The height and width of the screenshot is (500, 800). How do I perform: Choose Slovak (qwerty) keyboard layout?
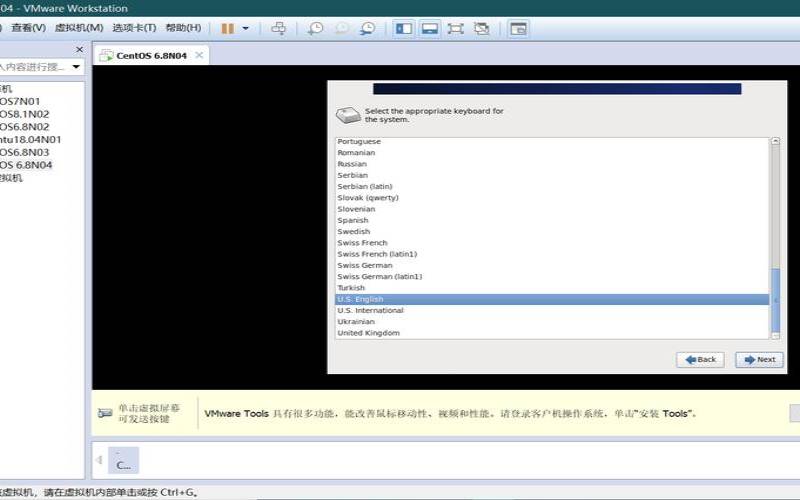552,197
